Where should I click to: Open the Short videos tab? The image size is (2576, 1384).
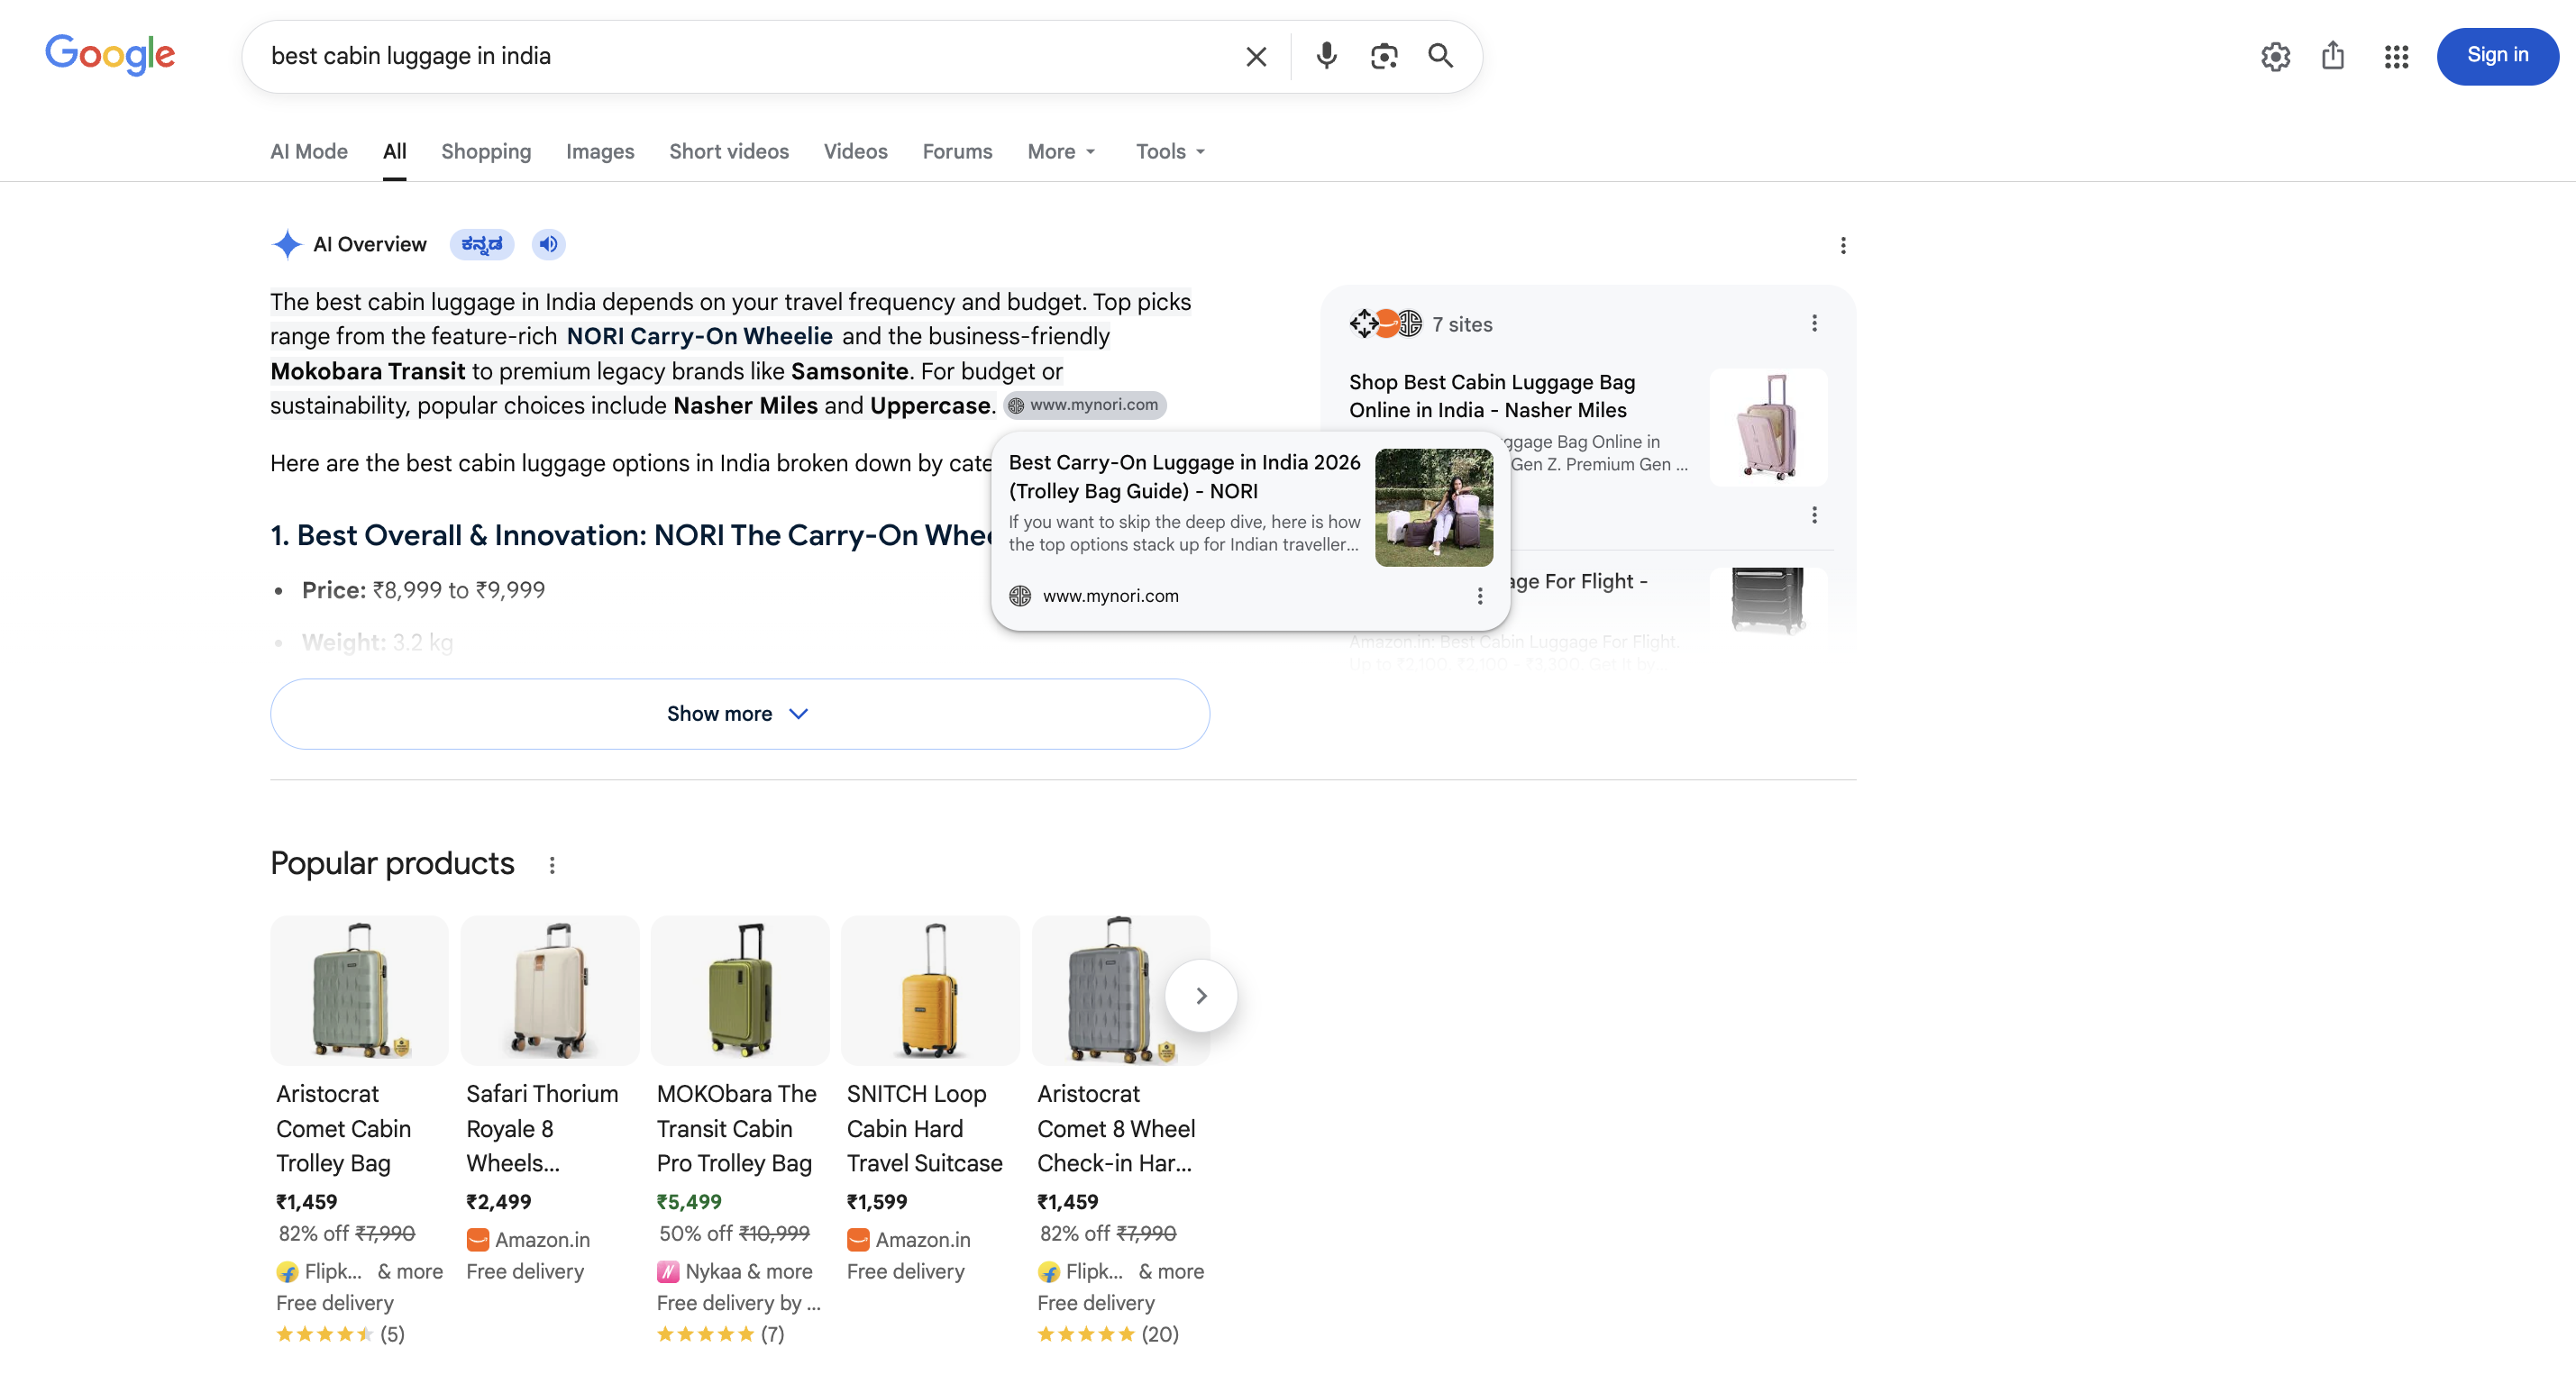pos(729,151)
